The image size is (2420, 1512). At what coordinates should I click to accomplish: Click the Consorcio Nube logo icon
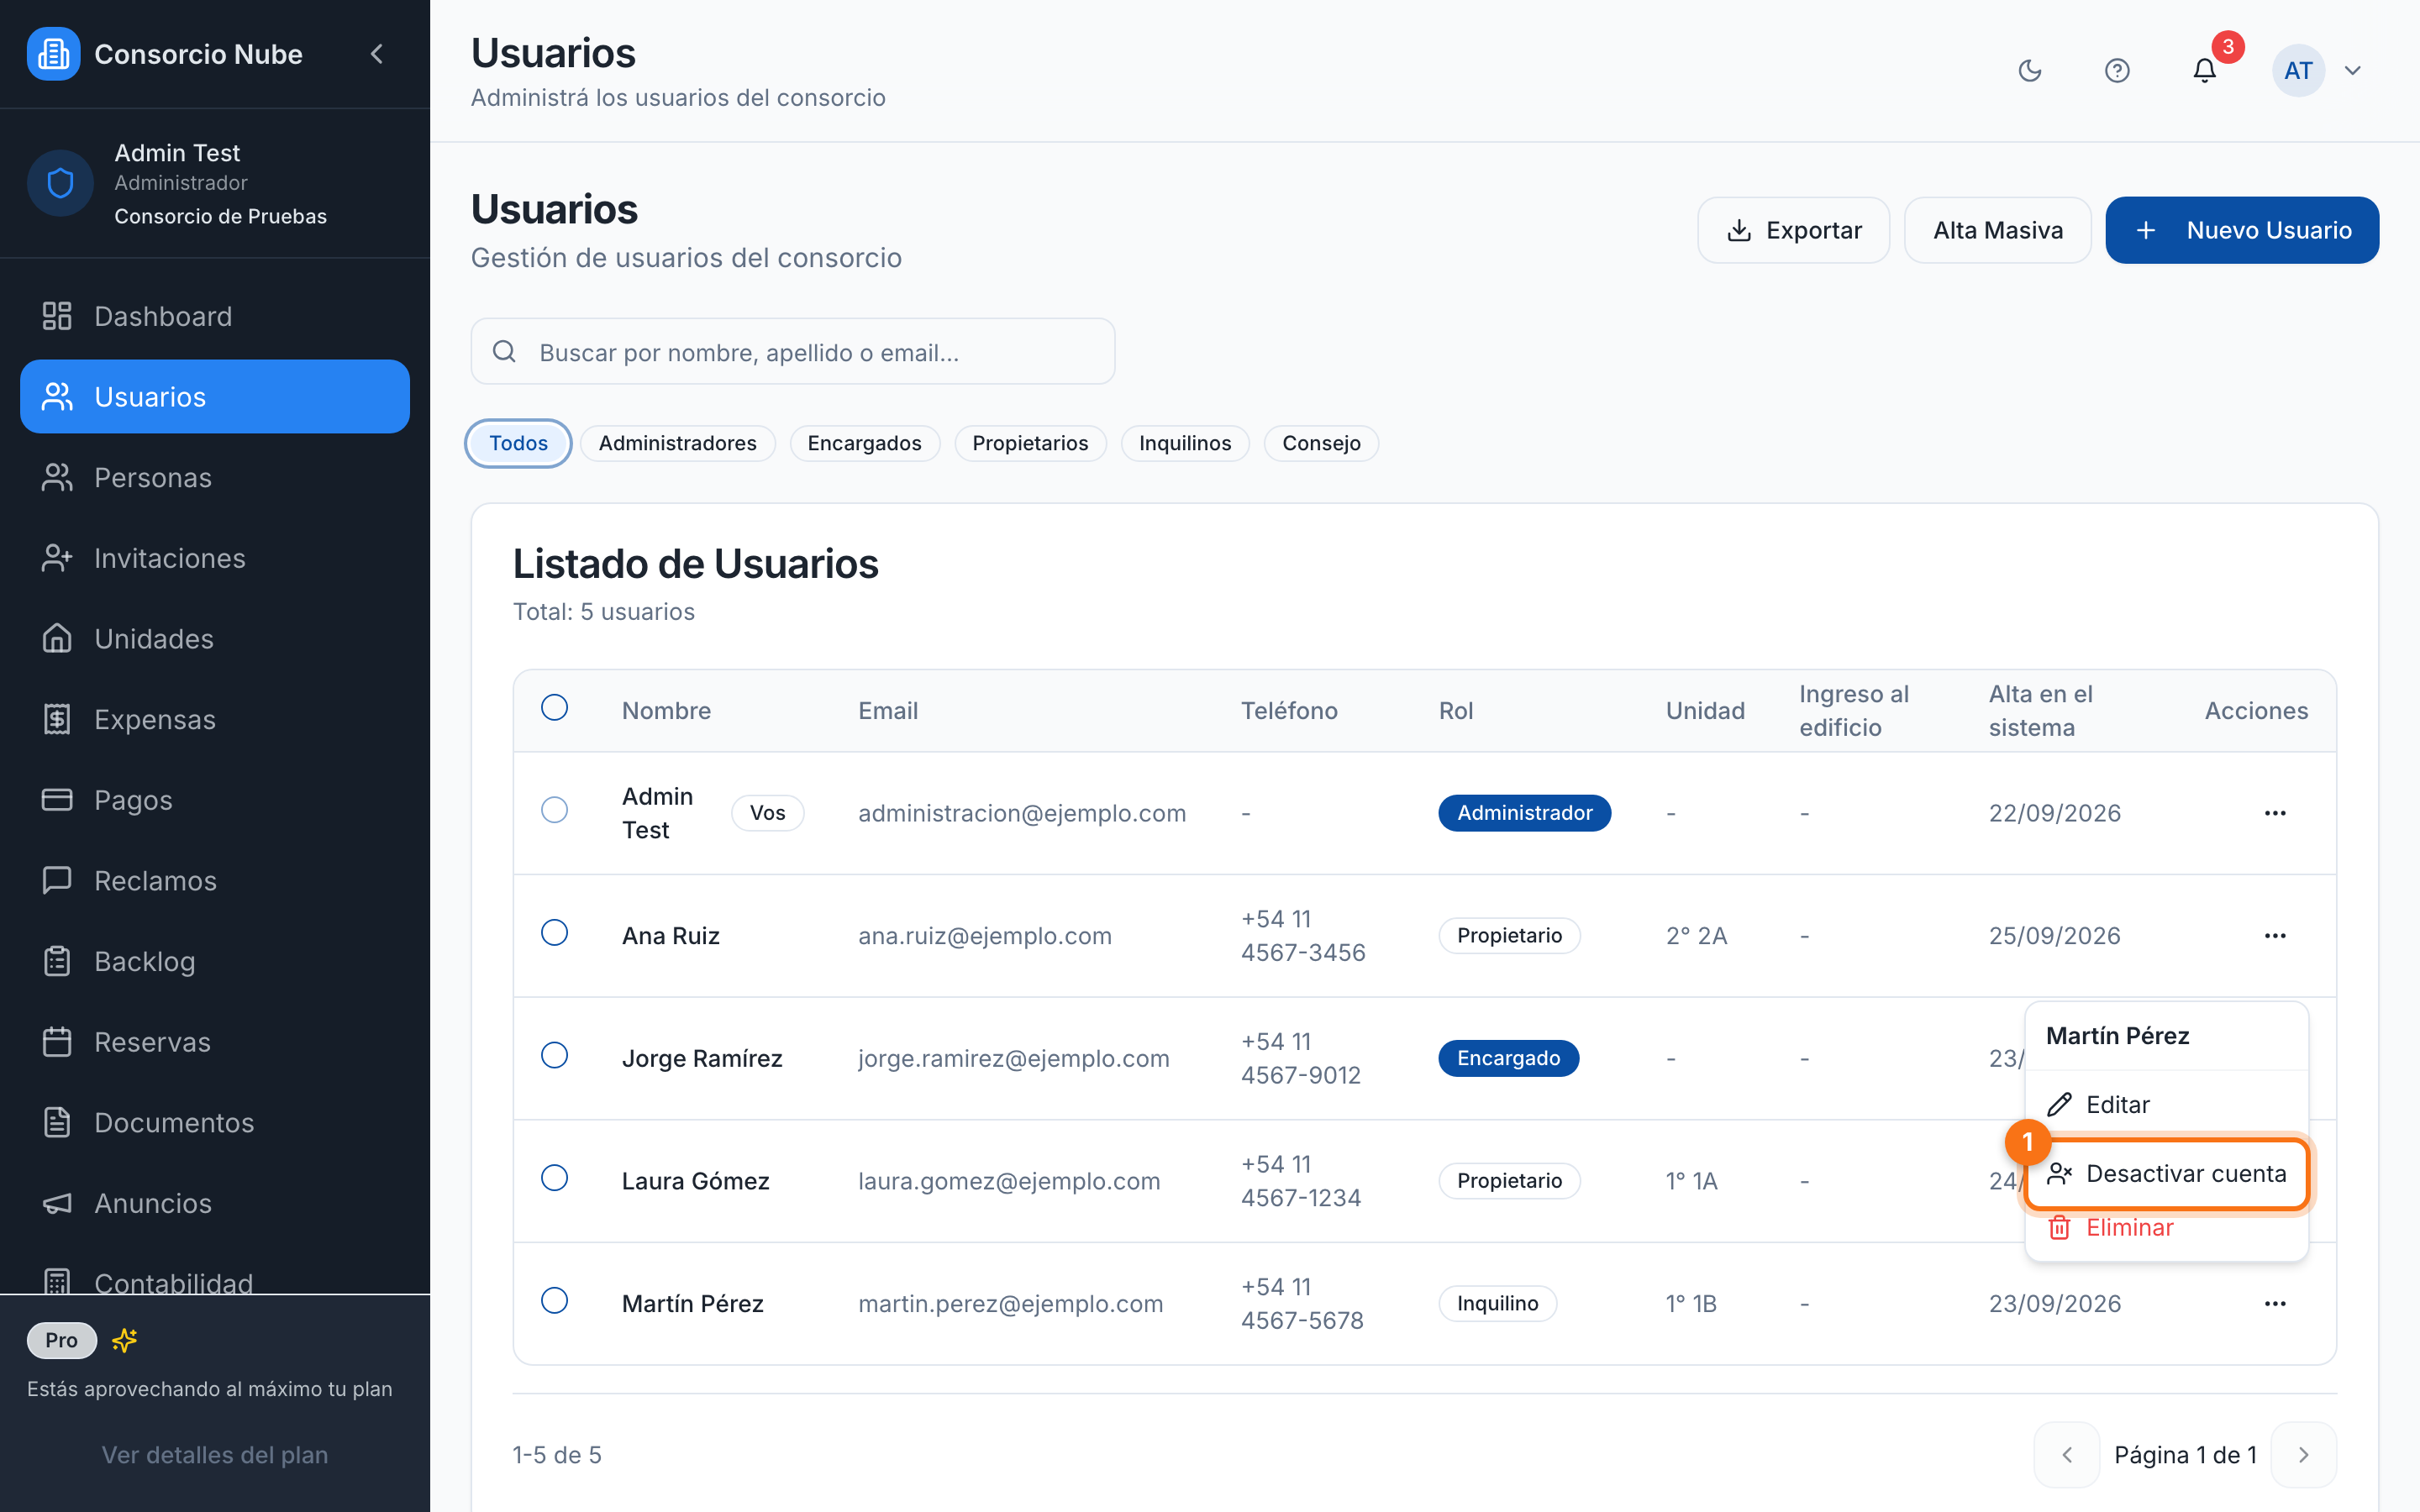click(x=53, y=54)
